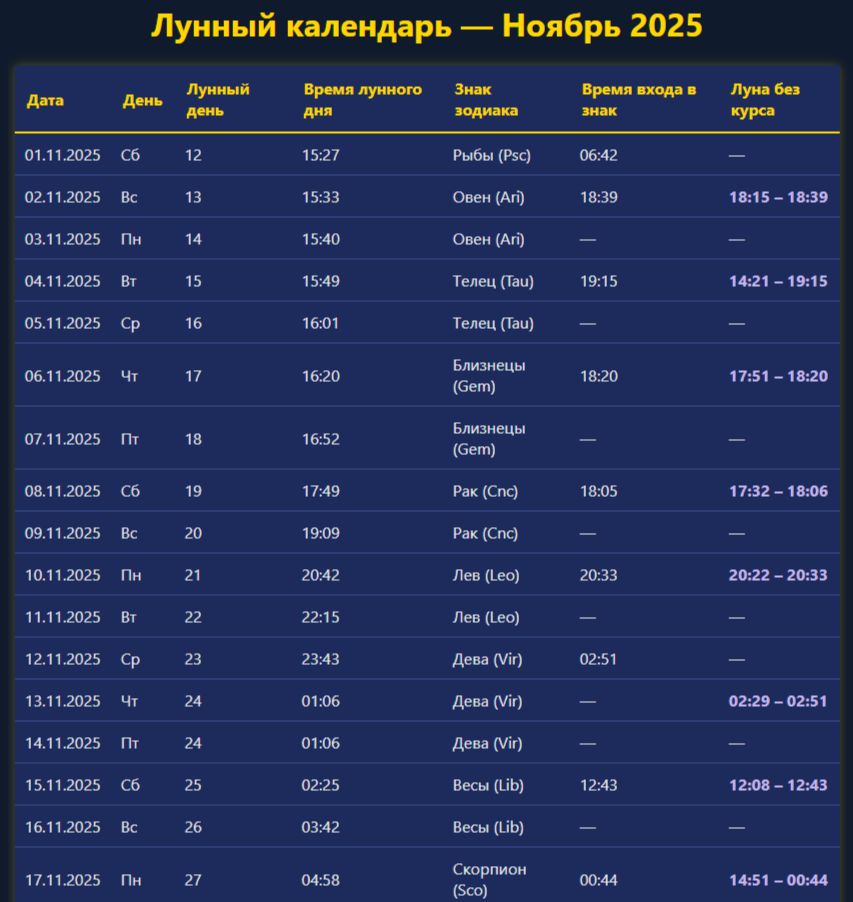Click the lunar day time 19:09
Screen dimensions: 853x902
point(321,533)
